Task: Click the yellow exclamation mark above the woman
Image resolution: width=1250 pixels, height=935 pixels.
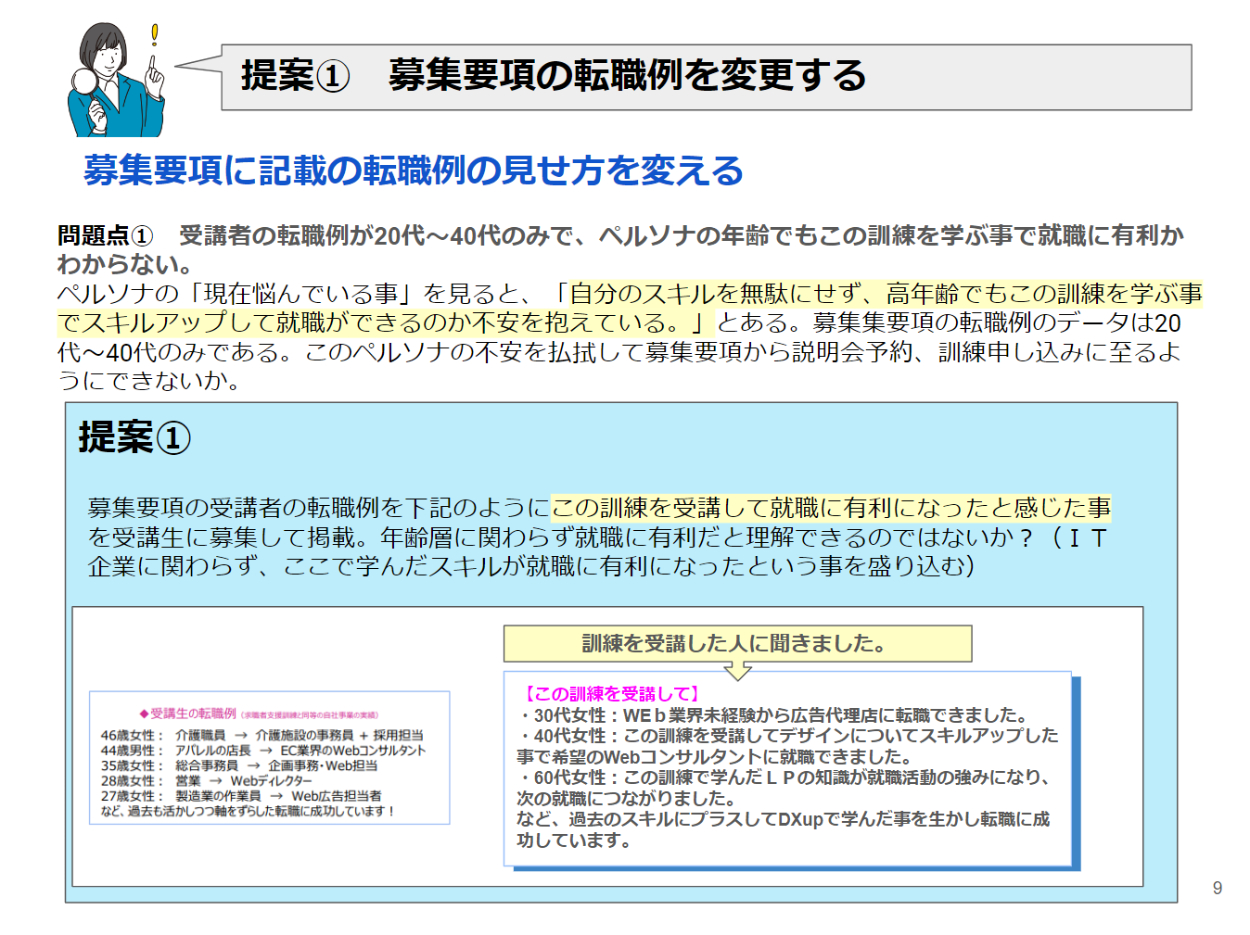Action: (x=154, y=37)
